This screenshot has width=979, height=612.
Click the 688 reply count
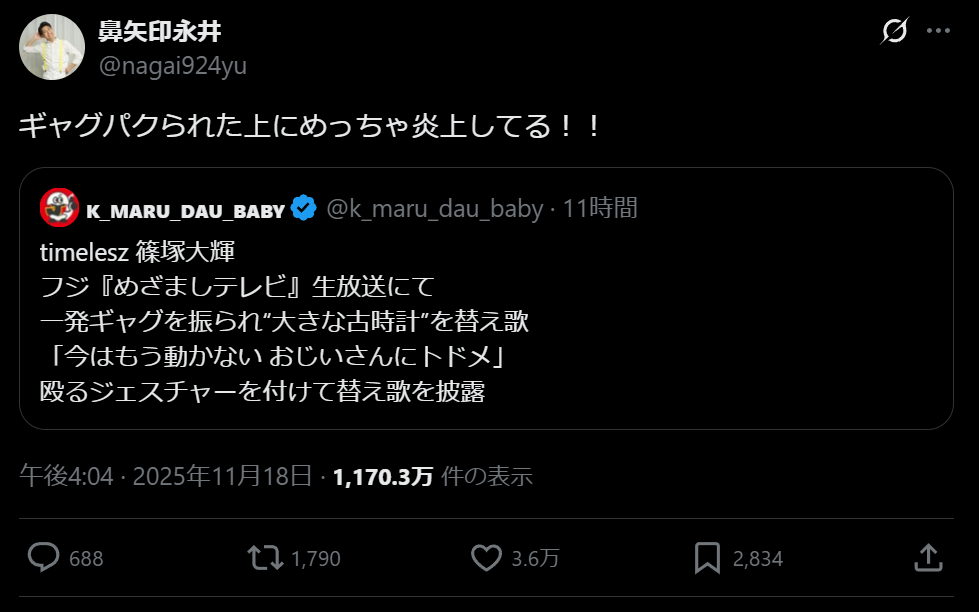tap(86, 559)
